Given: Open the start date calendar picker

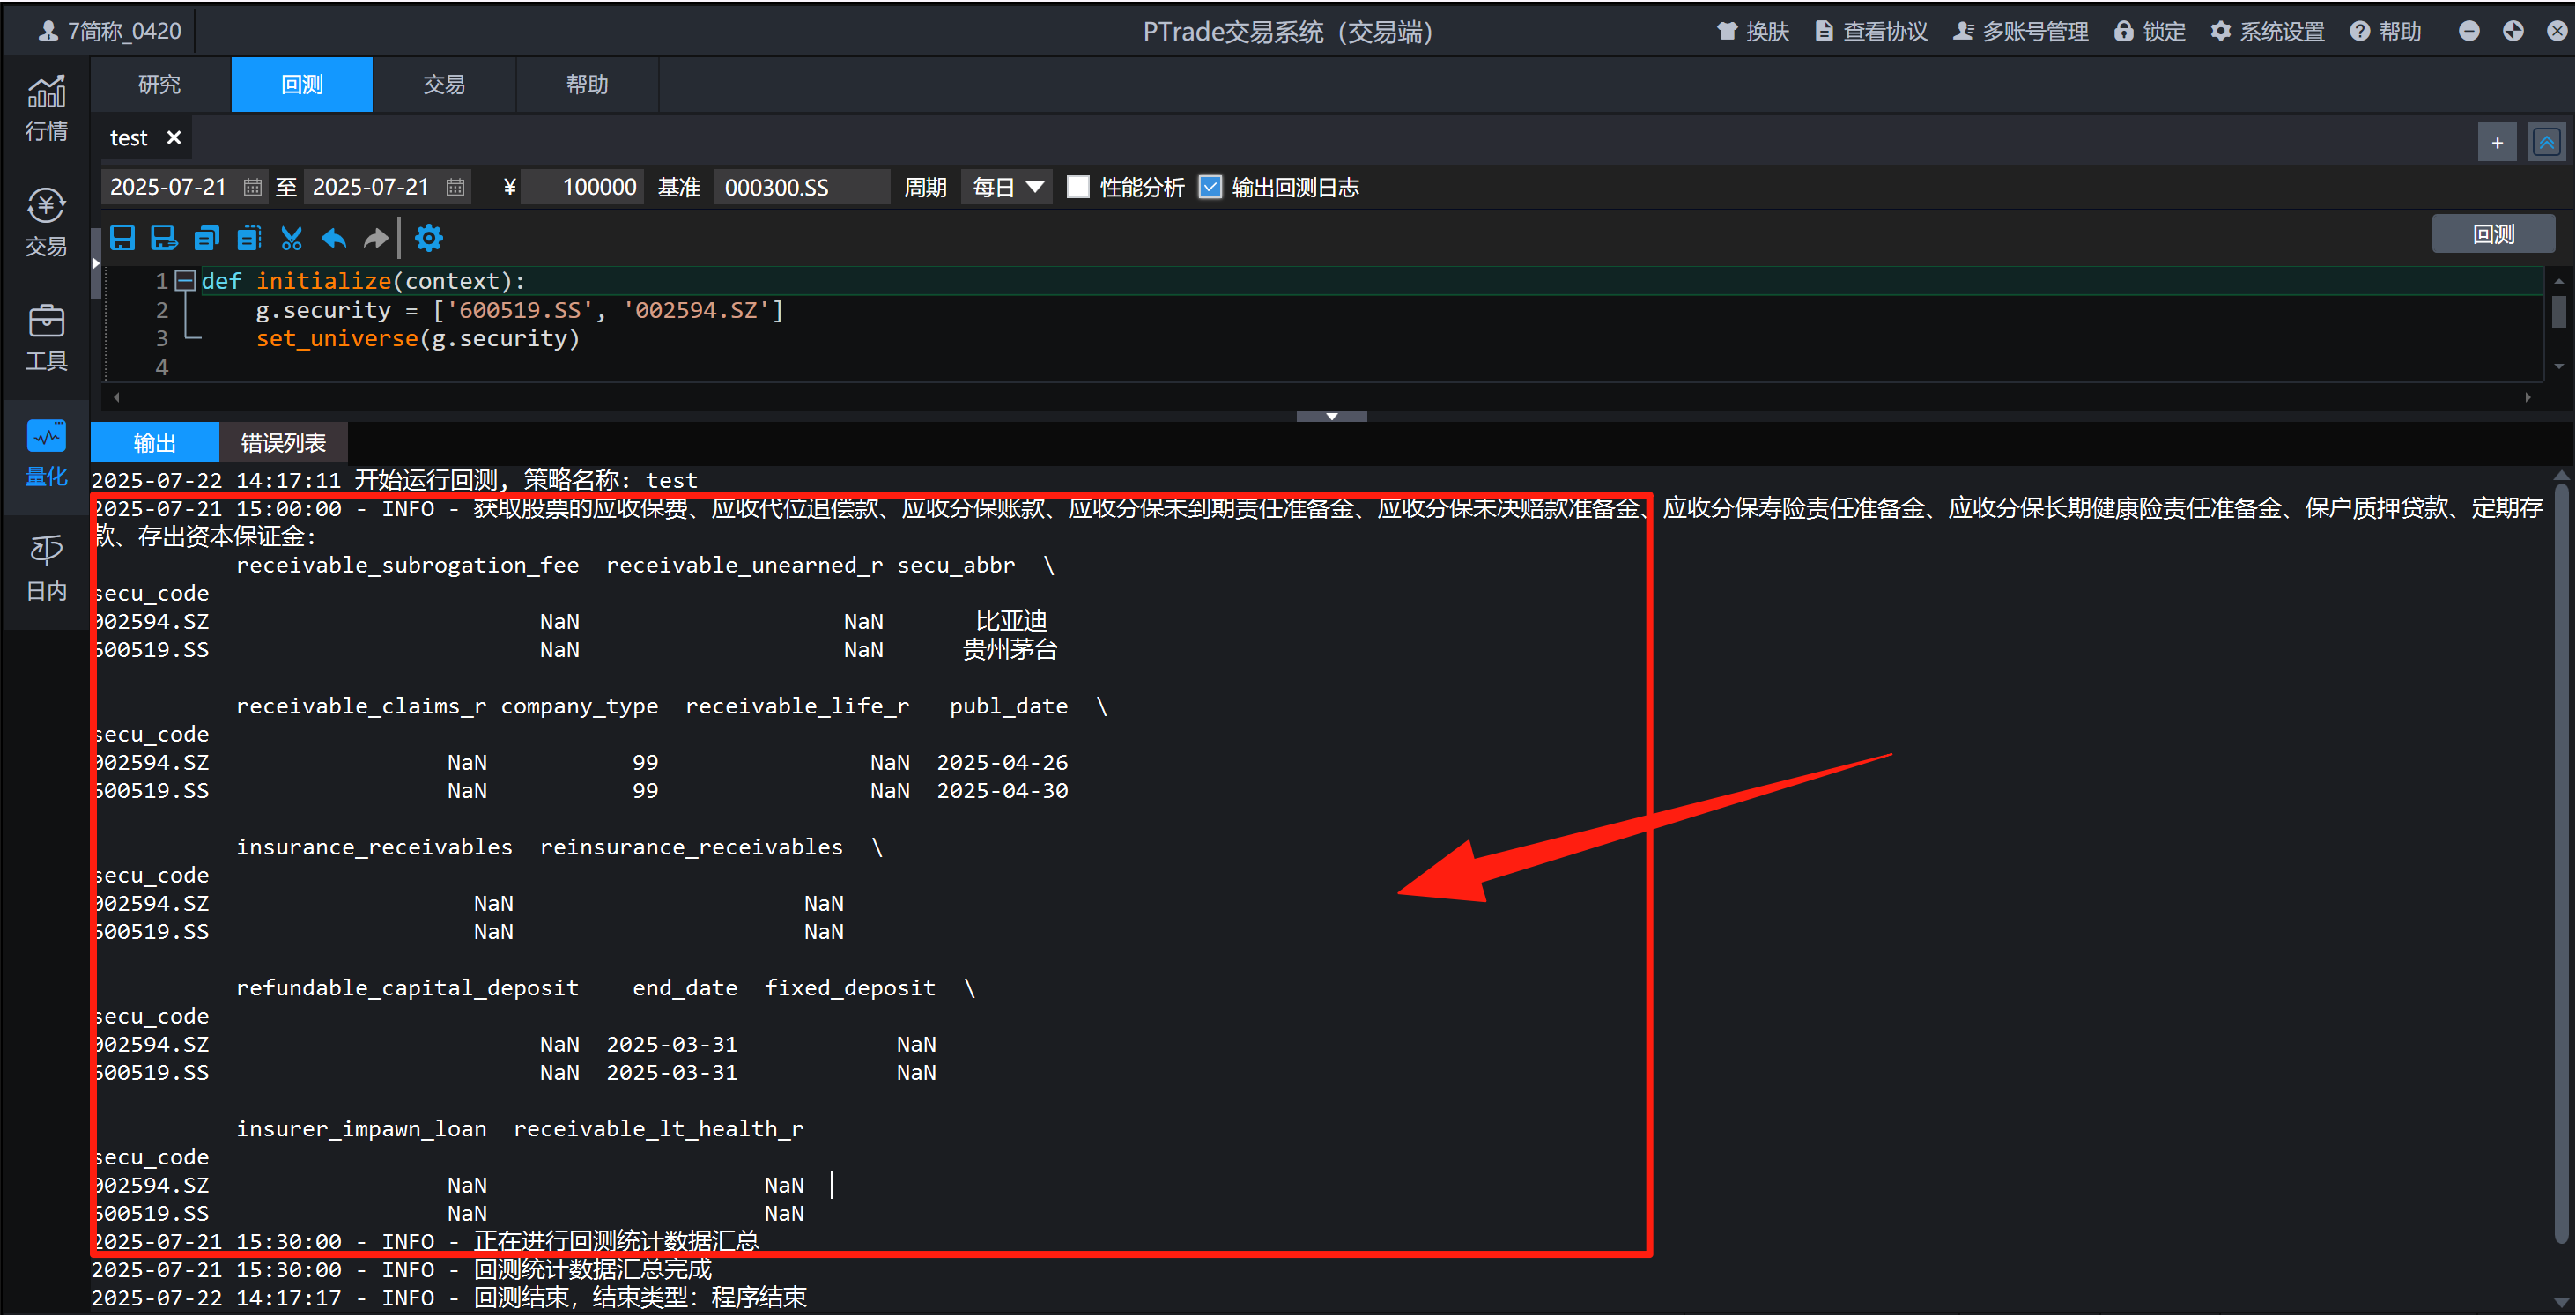Looking at the screenshot, I should [x=252, y=187].
